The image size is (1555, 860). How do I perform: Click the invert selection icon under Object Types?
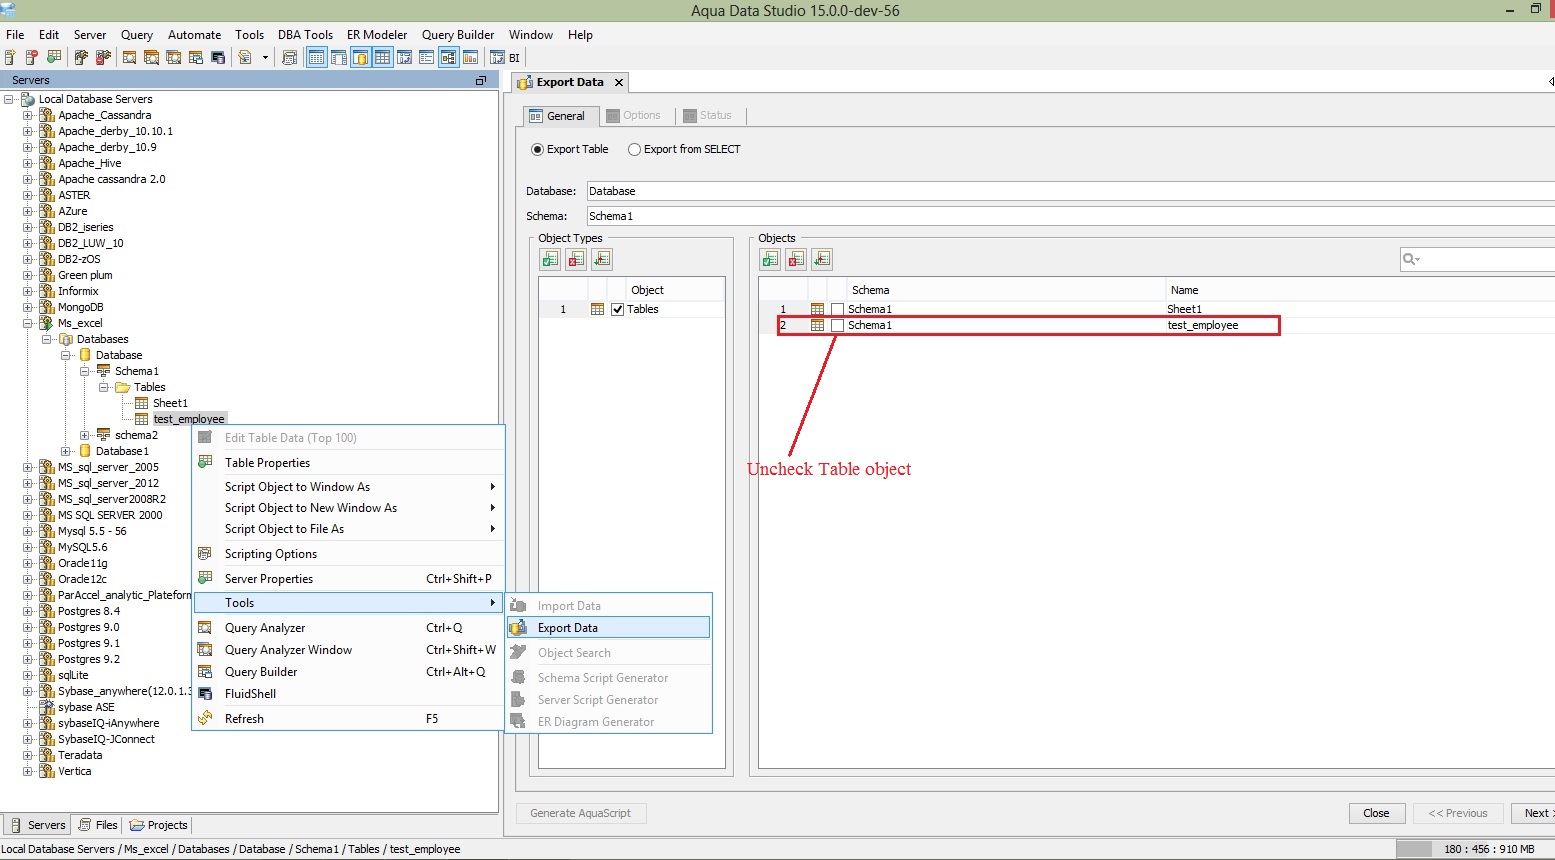602,260
